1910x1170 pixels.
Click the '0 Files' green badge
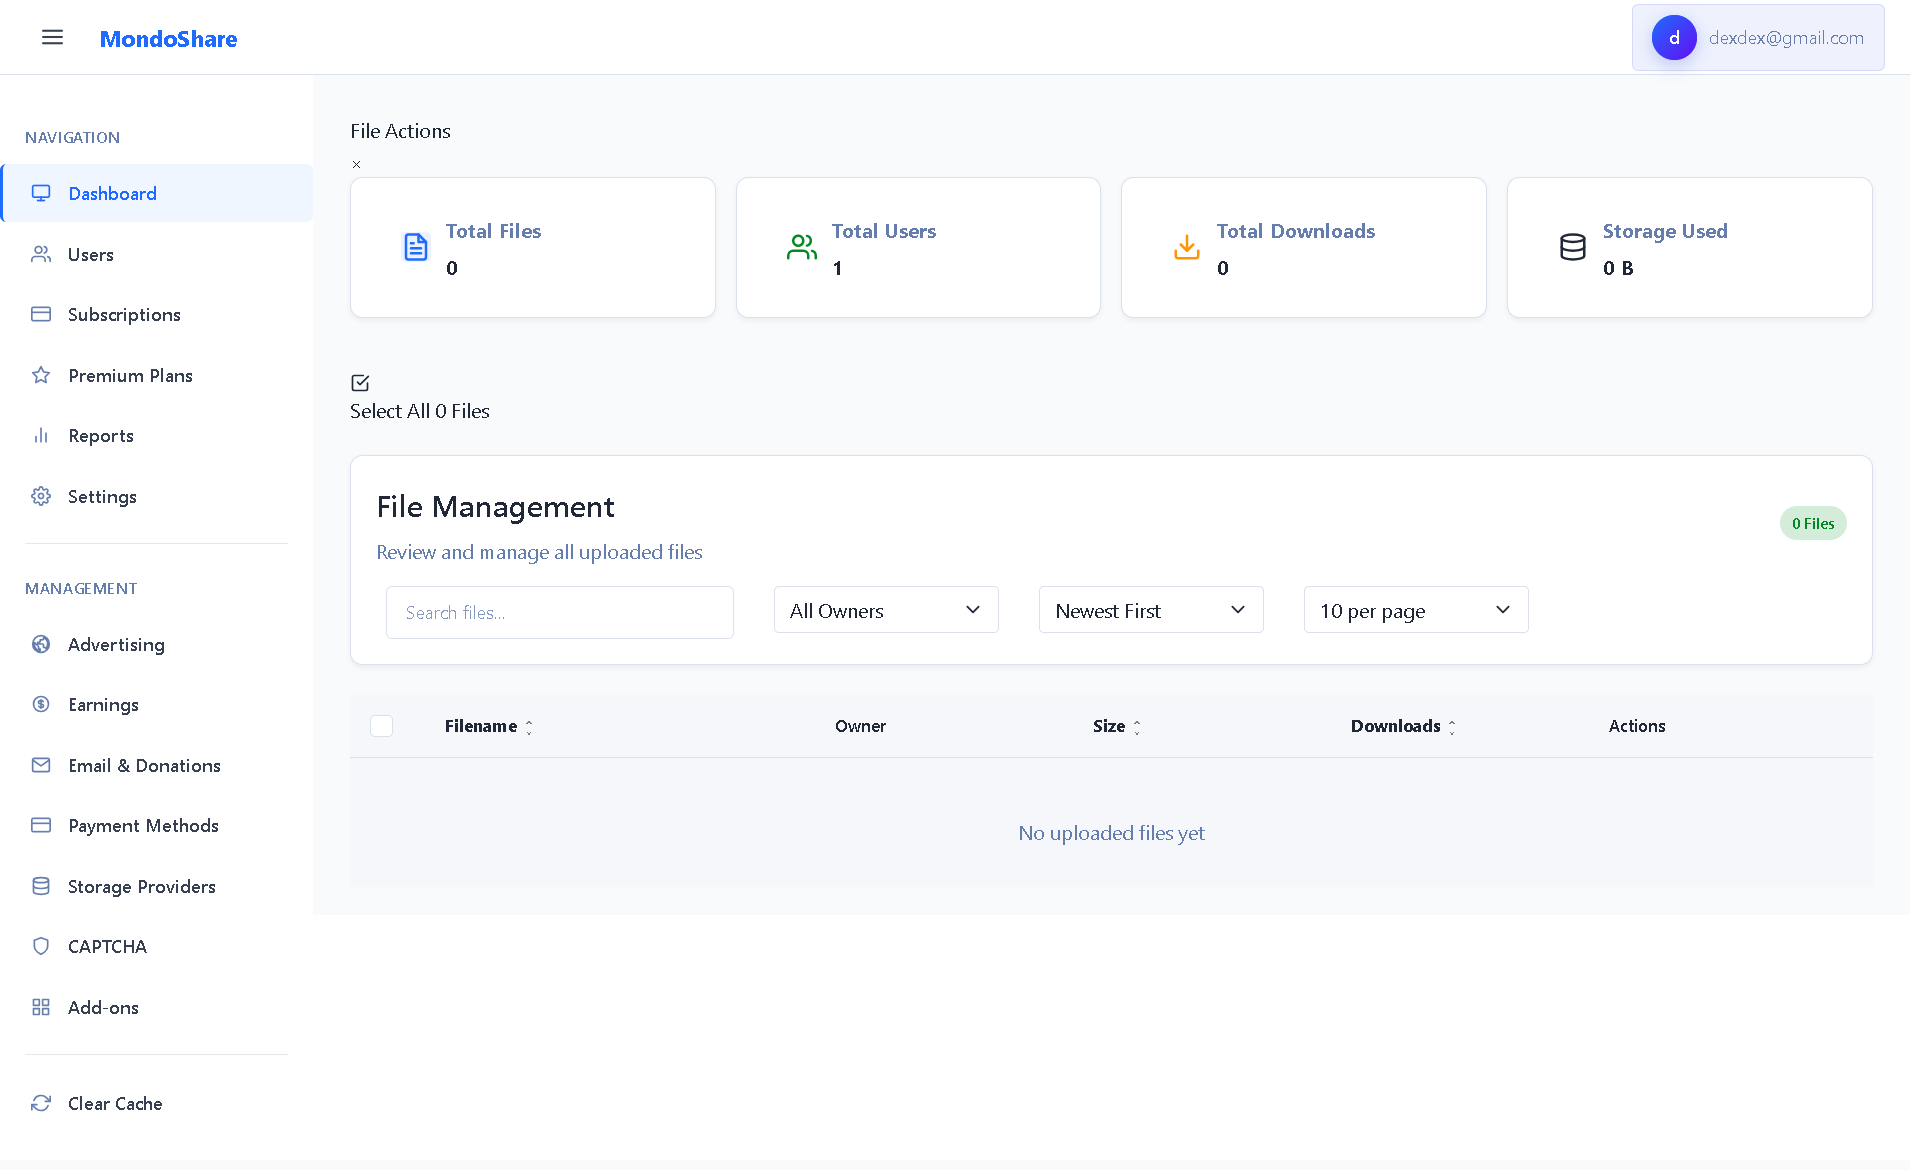pyautogui.click(x=1813, y=523)
